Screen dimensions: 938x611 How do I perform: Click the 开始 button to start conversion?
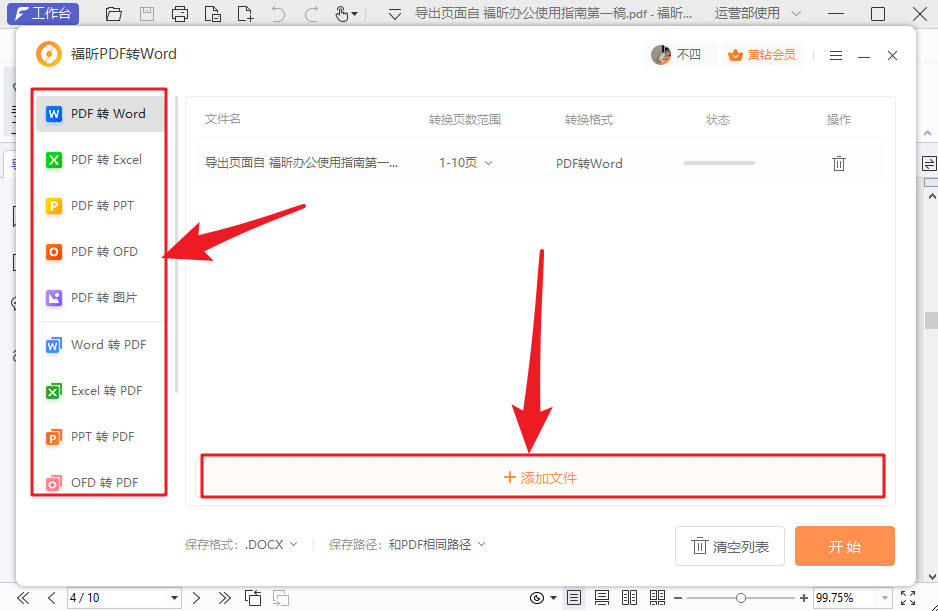tap(844, 546)
